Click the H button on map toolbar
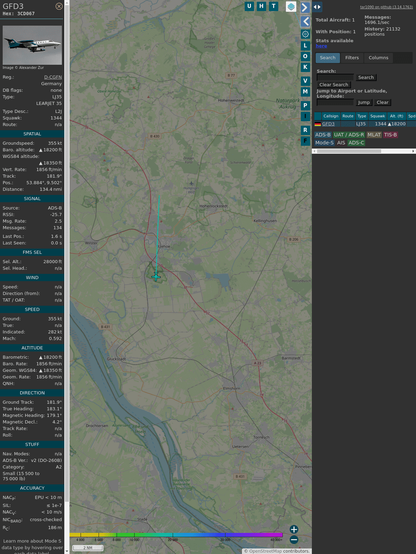 click(x=261, y=6)
